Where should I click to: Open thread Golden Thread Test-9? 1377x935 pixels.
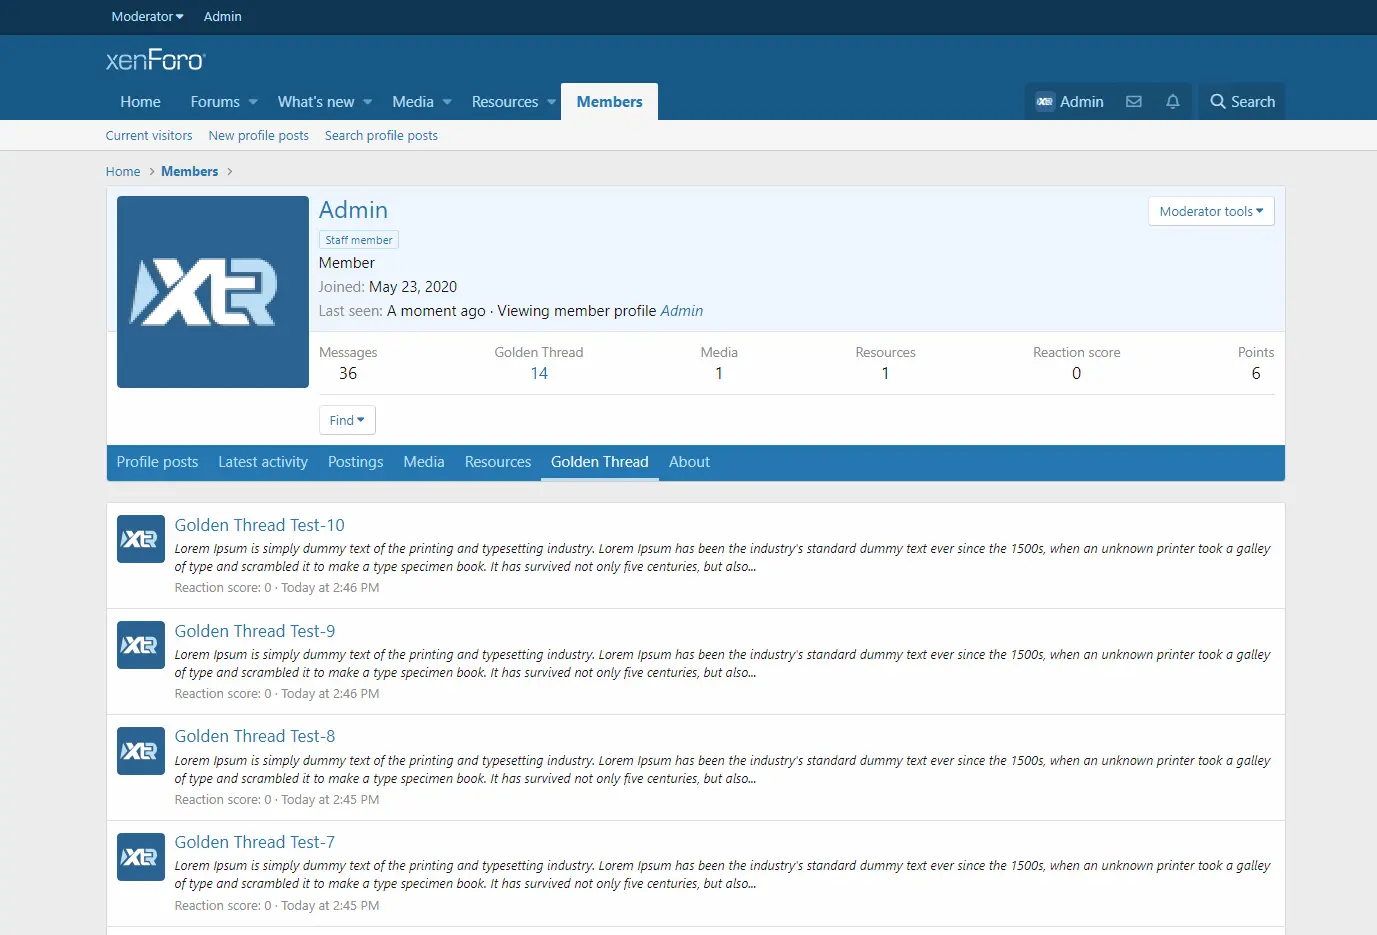click(255, 631)
